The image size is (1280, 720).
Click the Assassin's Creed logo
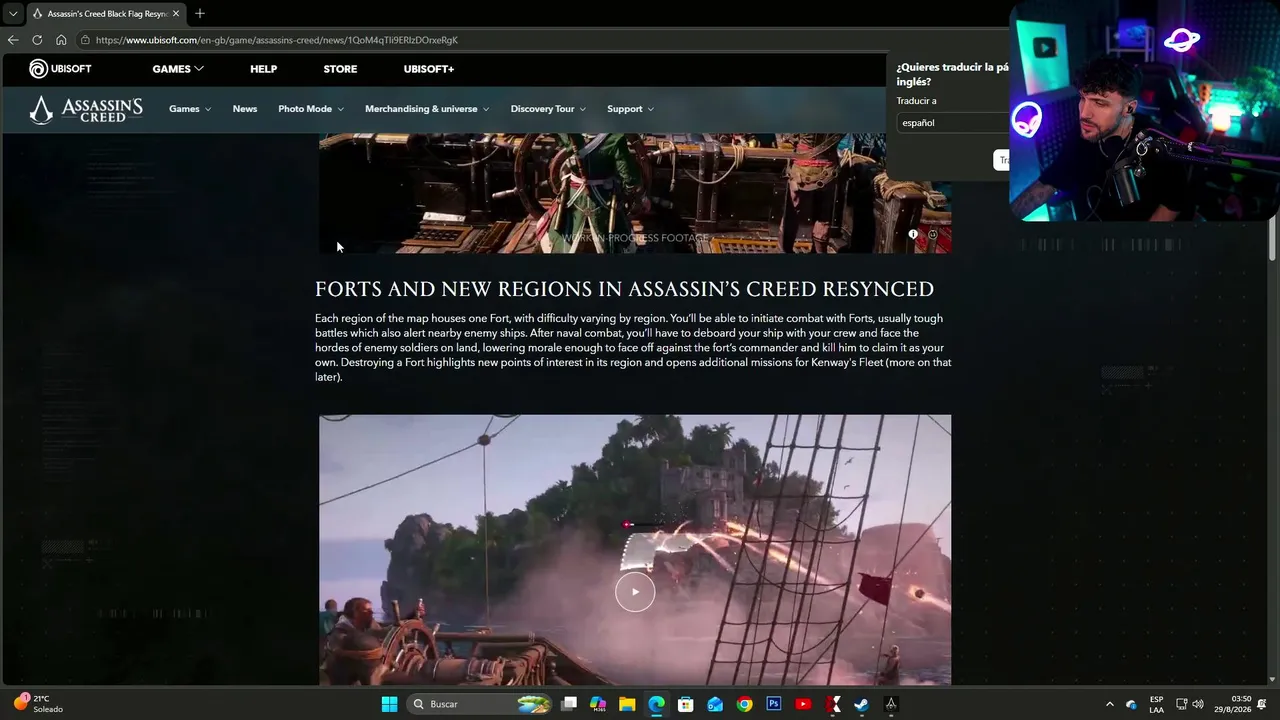[86, 109]
